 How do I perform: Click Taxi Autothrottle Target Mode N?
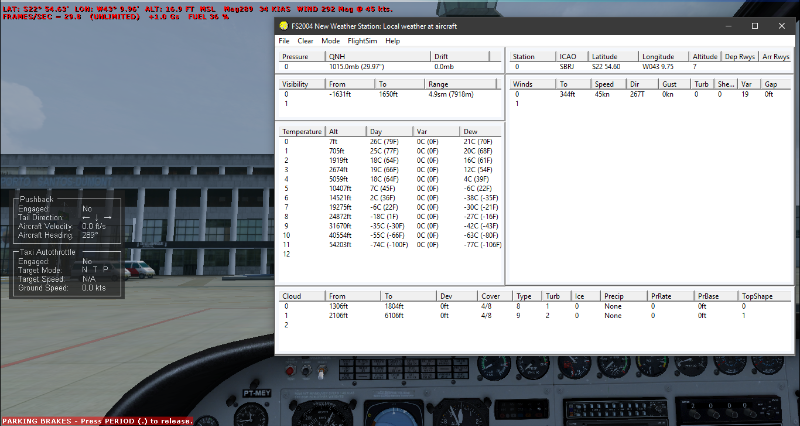coord(85,269)
